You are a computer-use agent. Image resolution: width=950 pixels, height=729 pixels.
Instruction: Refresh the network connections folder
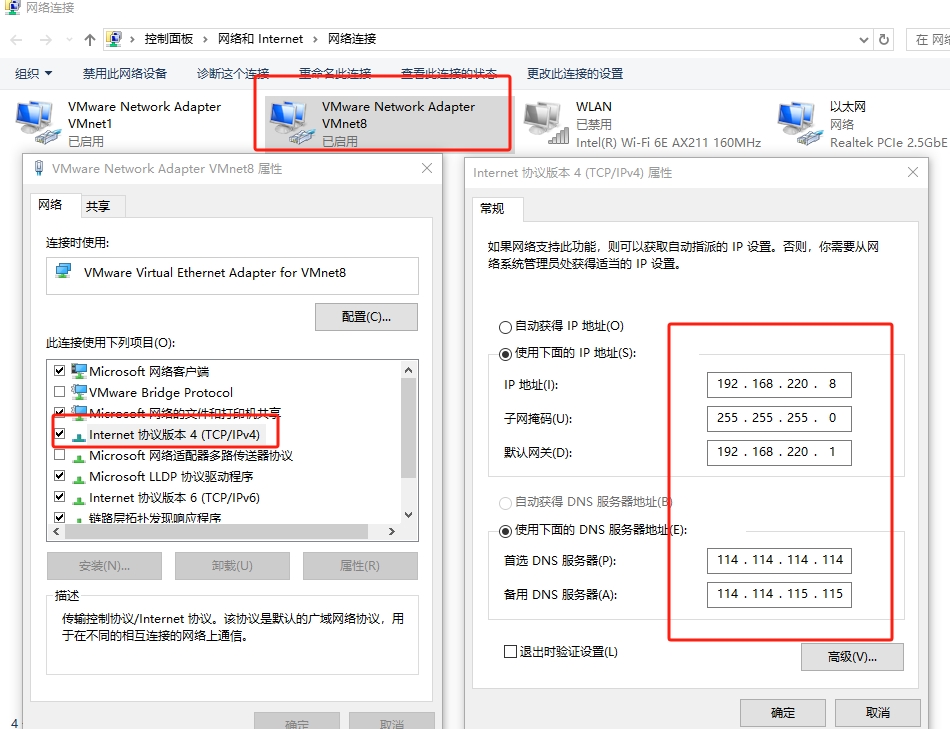point(884,40)
